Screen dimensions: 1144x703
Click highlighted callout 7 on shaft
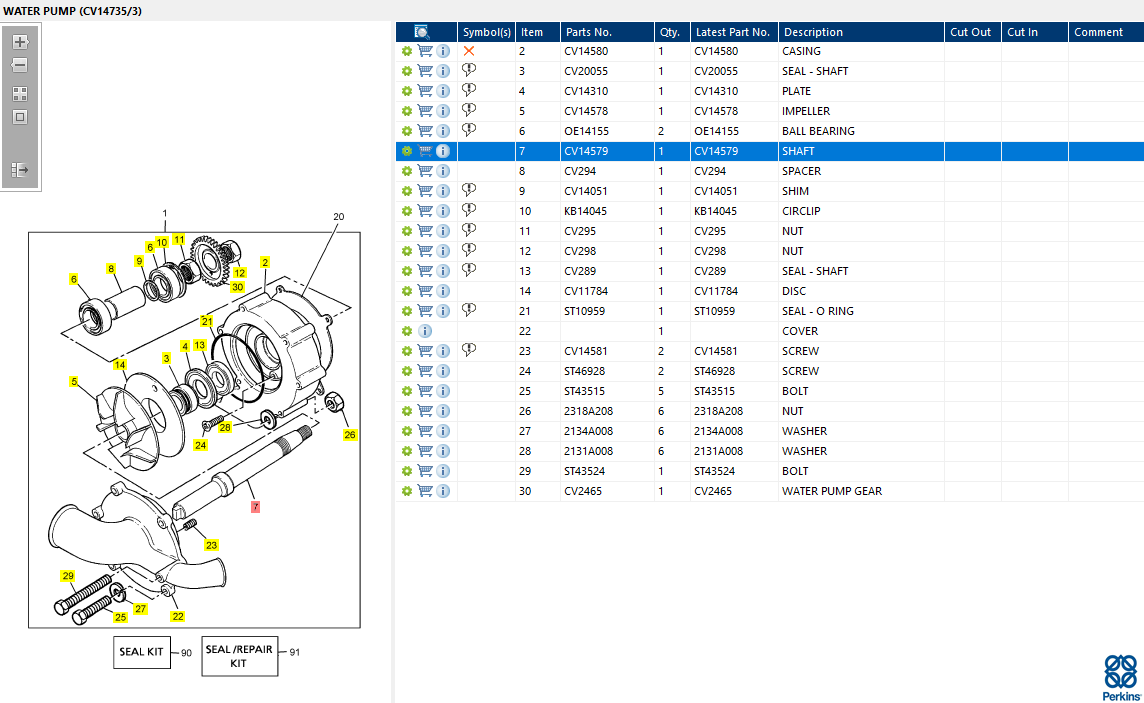click(x=255, y=507)
